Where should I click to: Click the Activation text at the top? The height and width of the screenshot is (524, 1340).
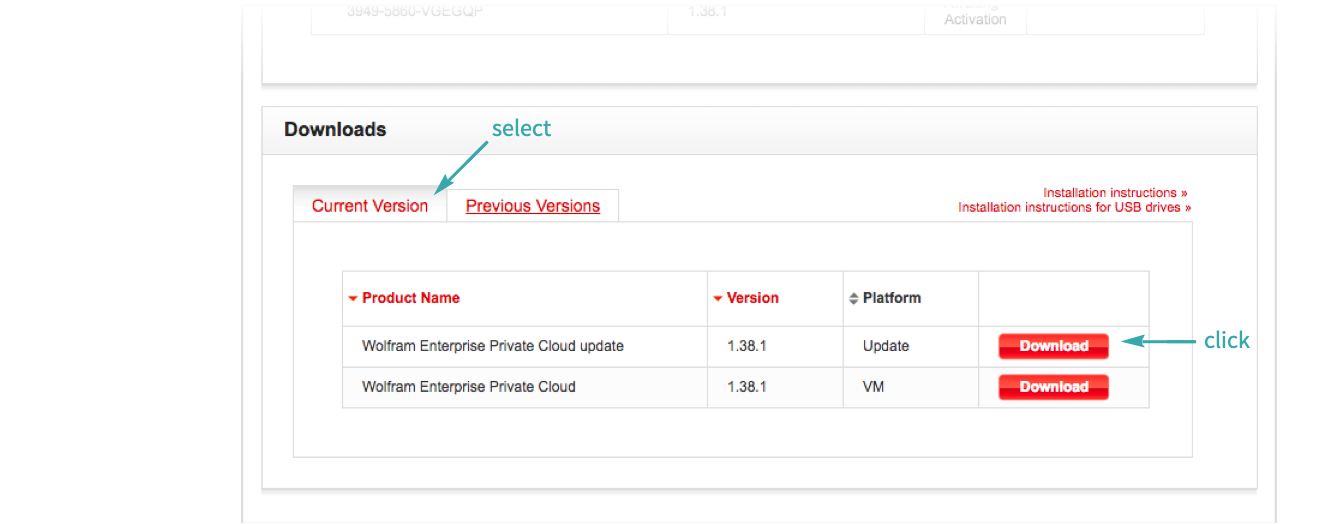coord(974,20)
